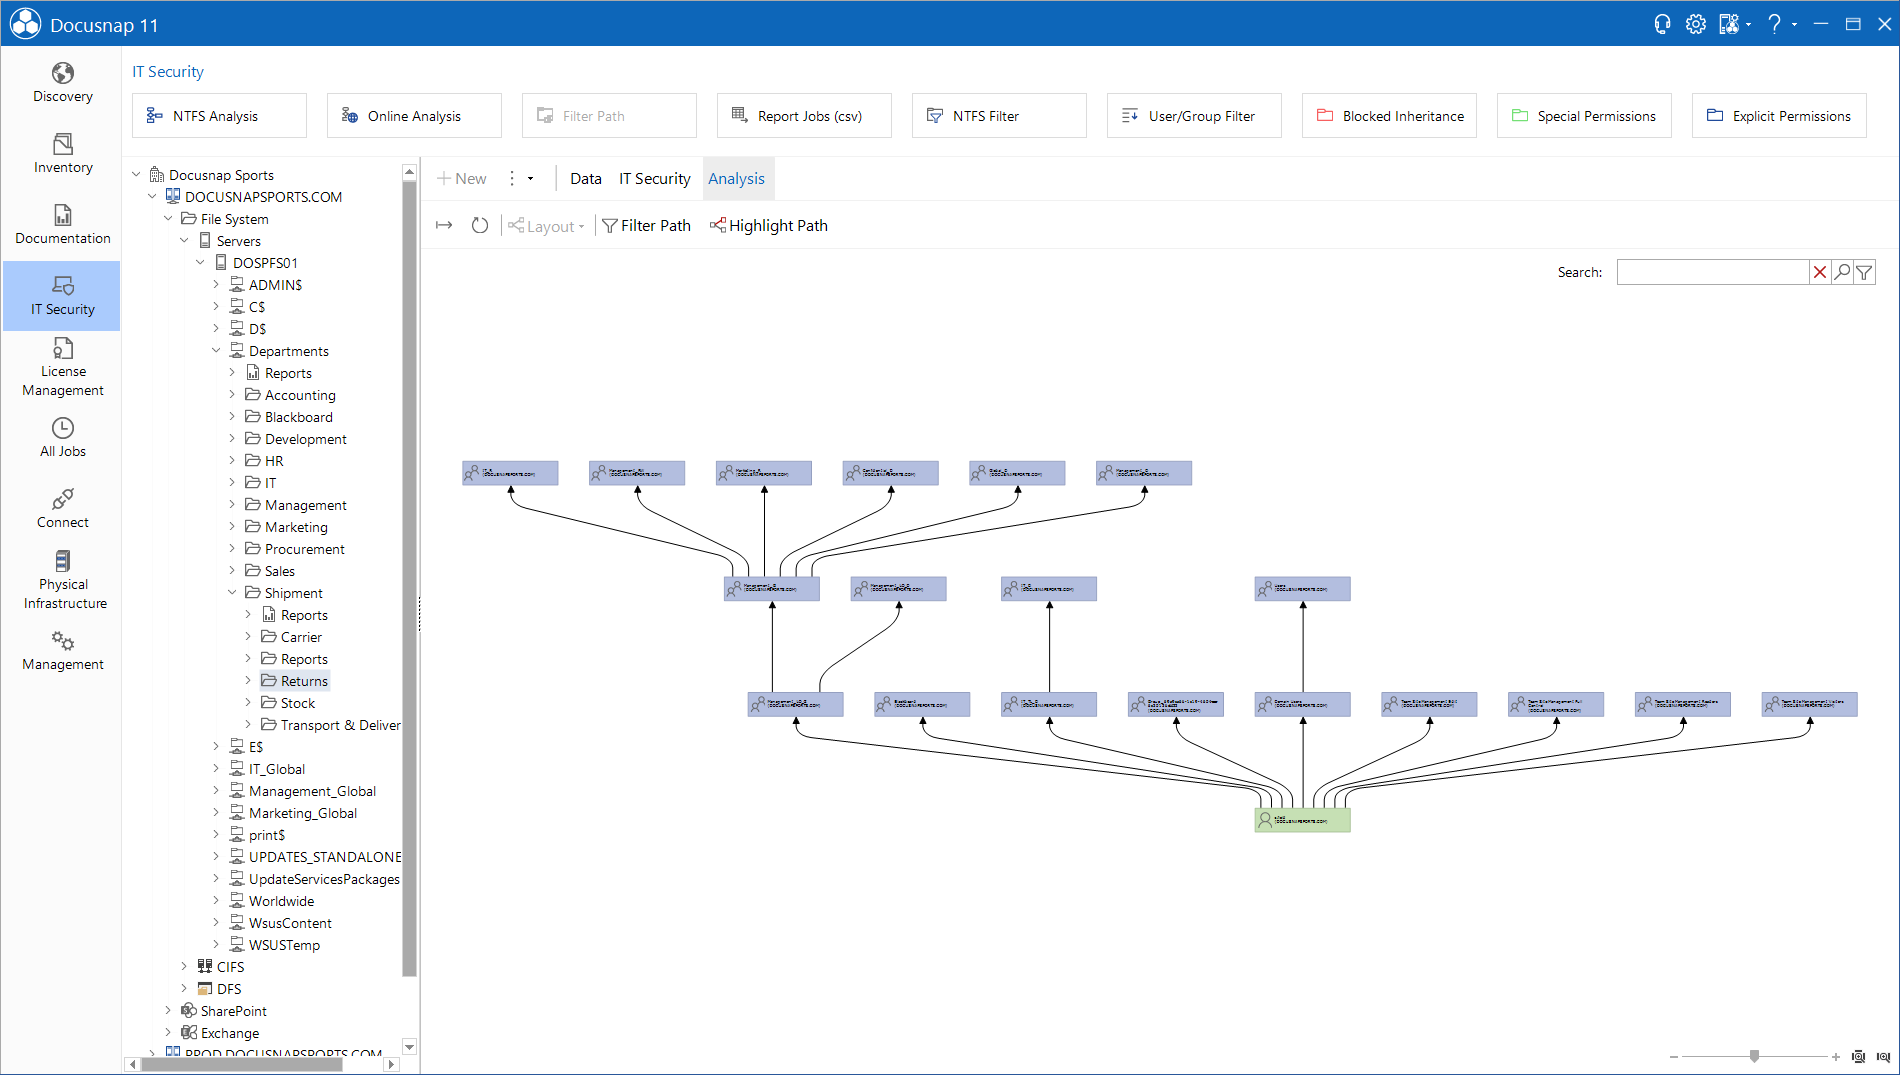The height and width of the screenshot is (1075, 1900).
Task: Collapse the Docusnap Sports root node
Action: (136, 175)
